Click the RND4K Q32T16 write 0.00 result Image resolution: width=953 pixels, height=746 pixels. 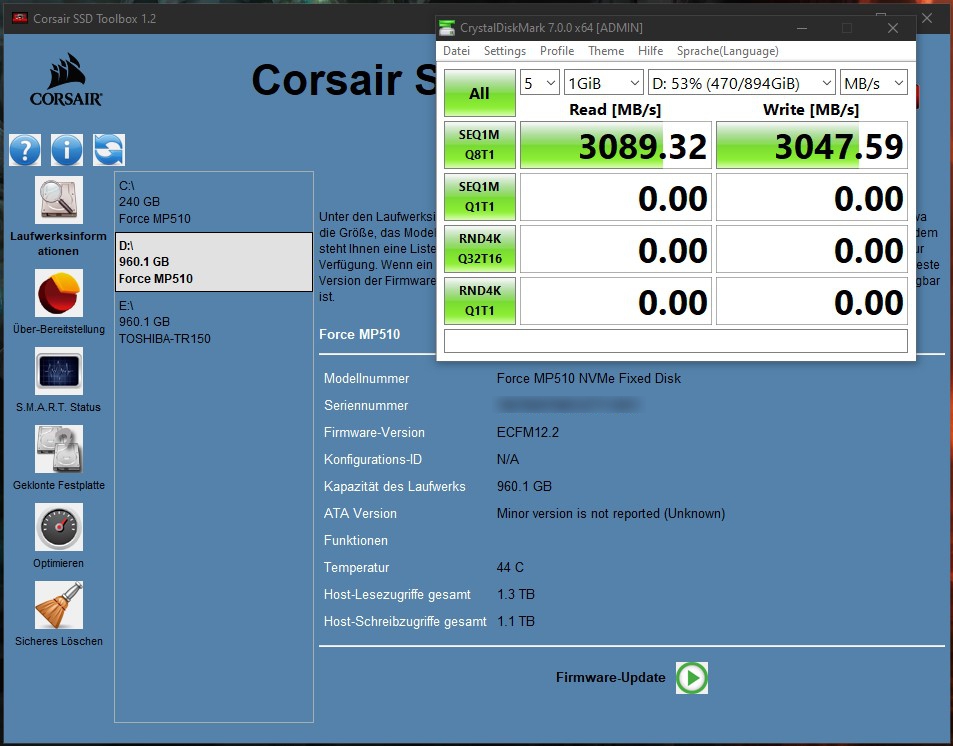(812, 249)
